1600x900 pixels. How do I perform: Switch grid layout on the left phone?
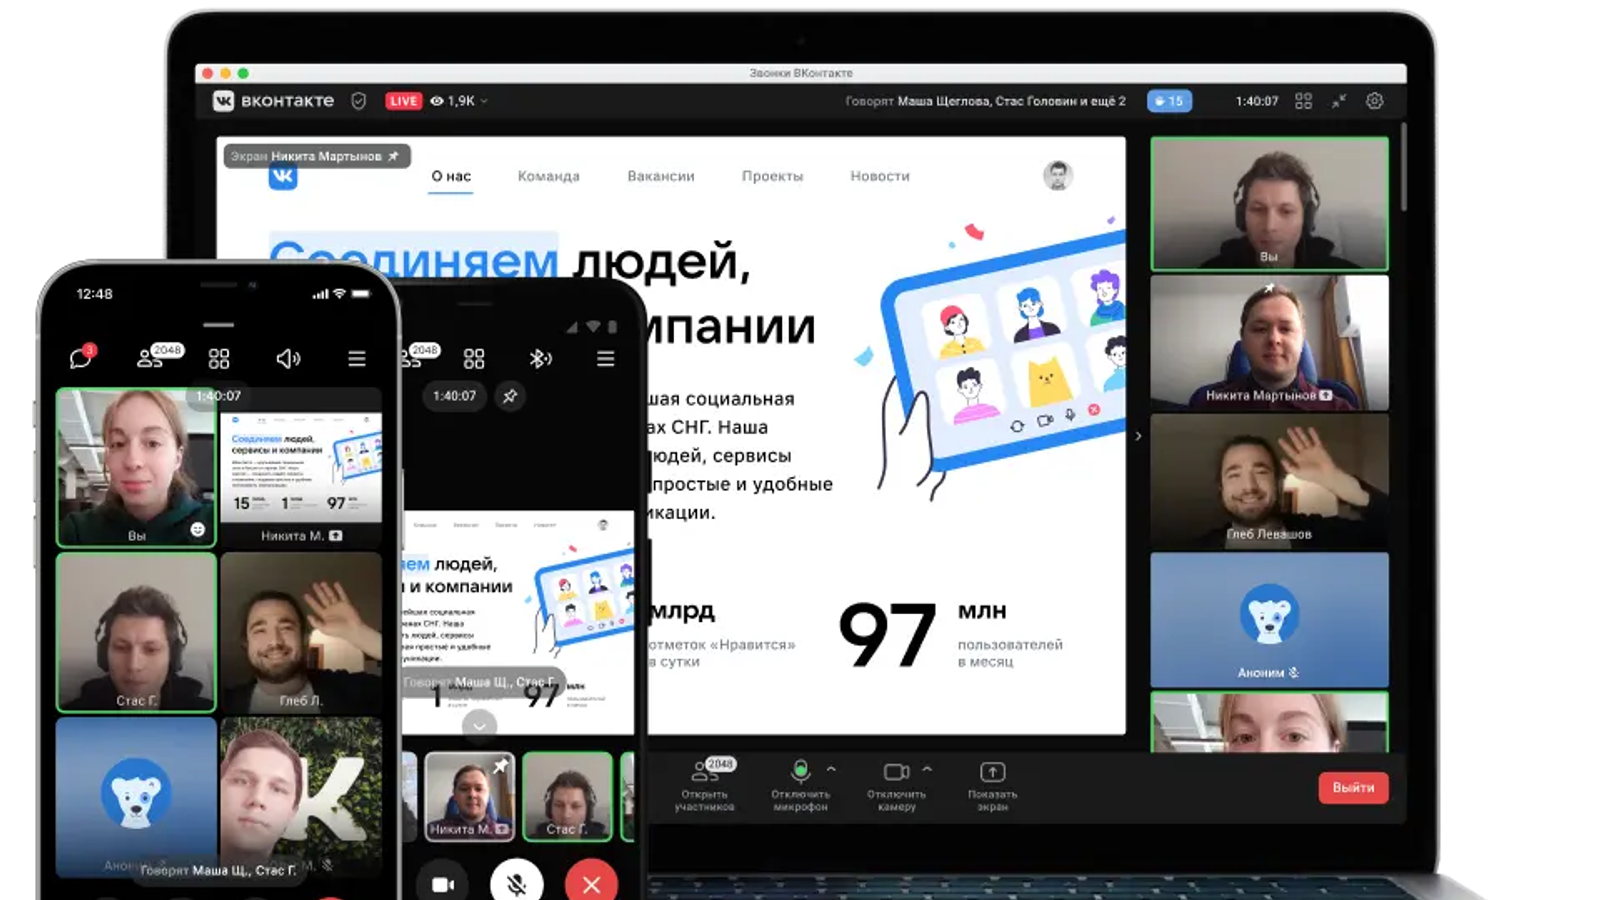click(x=219, y=358)
